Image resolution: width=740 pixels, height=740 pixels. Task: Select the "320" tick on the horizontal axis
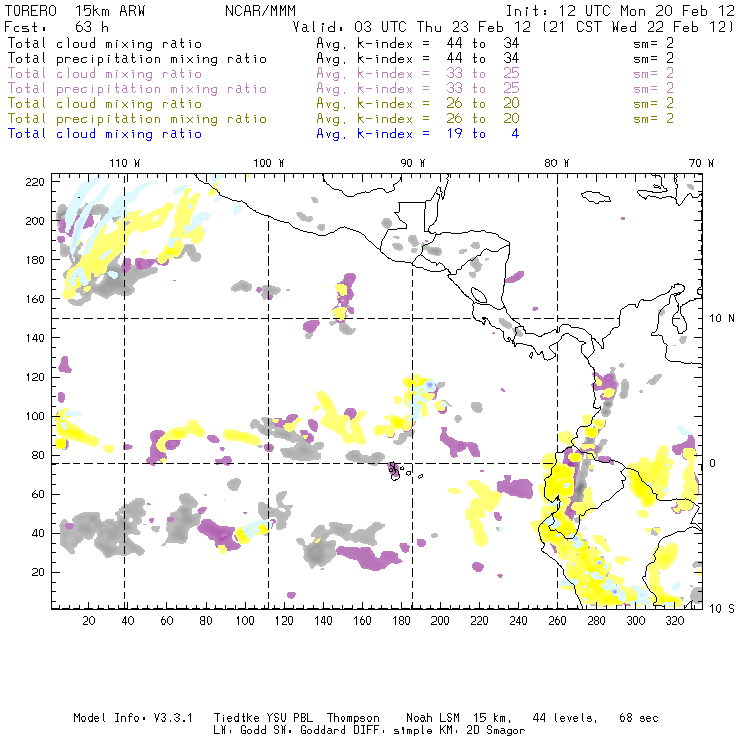(674, 621)
